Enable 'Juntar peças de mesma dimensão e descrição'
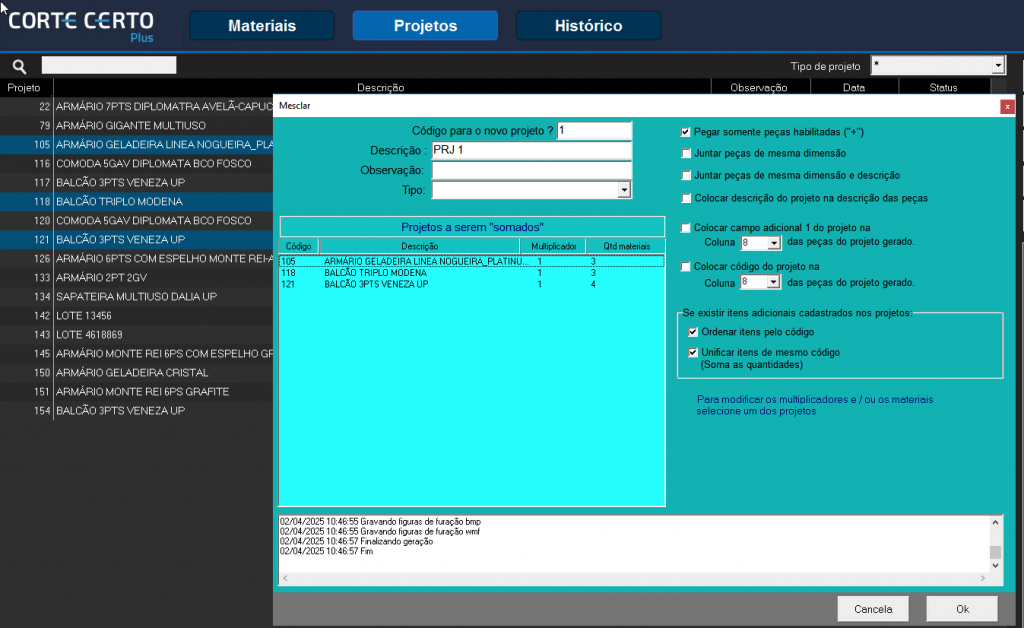This screenshot has width=1024, height=628. tap(686, 176)
